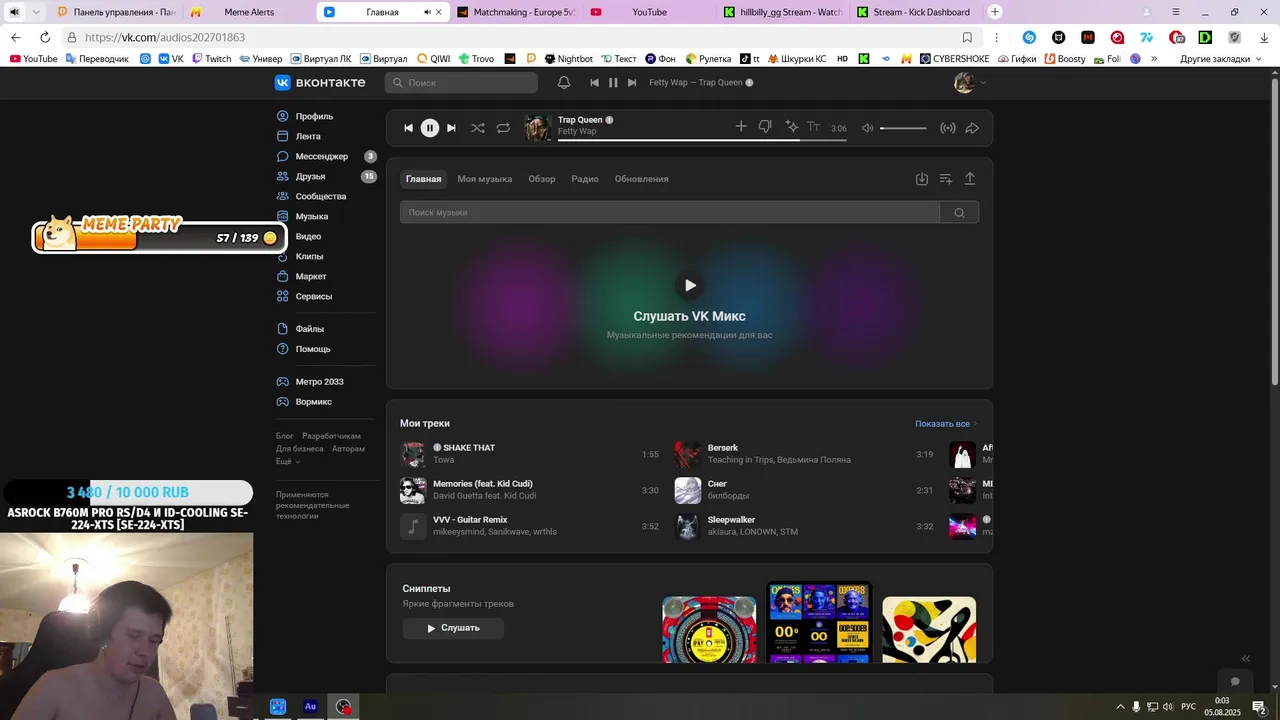Toggle shuffle mode in the player
This screenshot has width=1280, height=720.
[478, 128]
